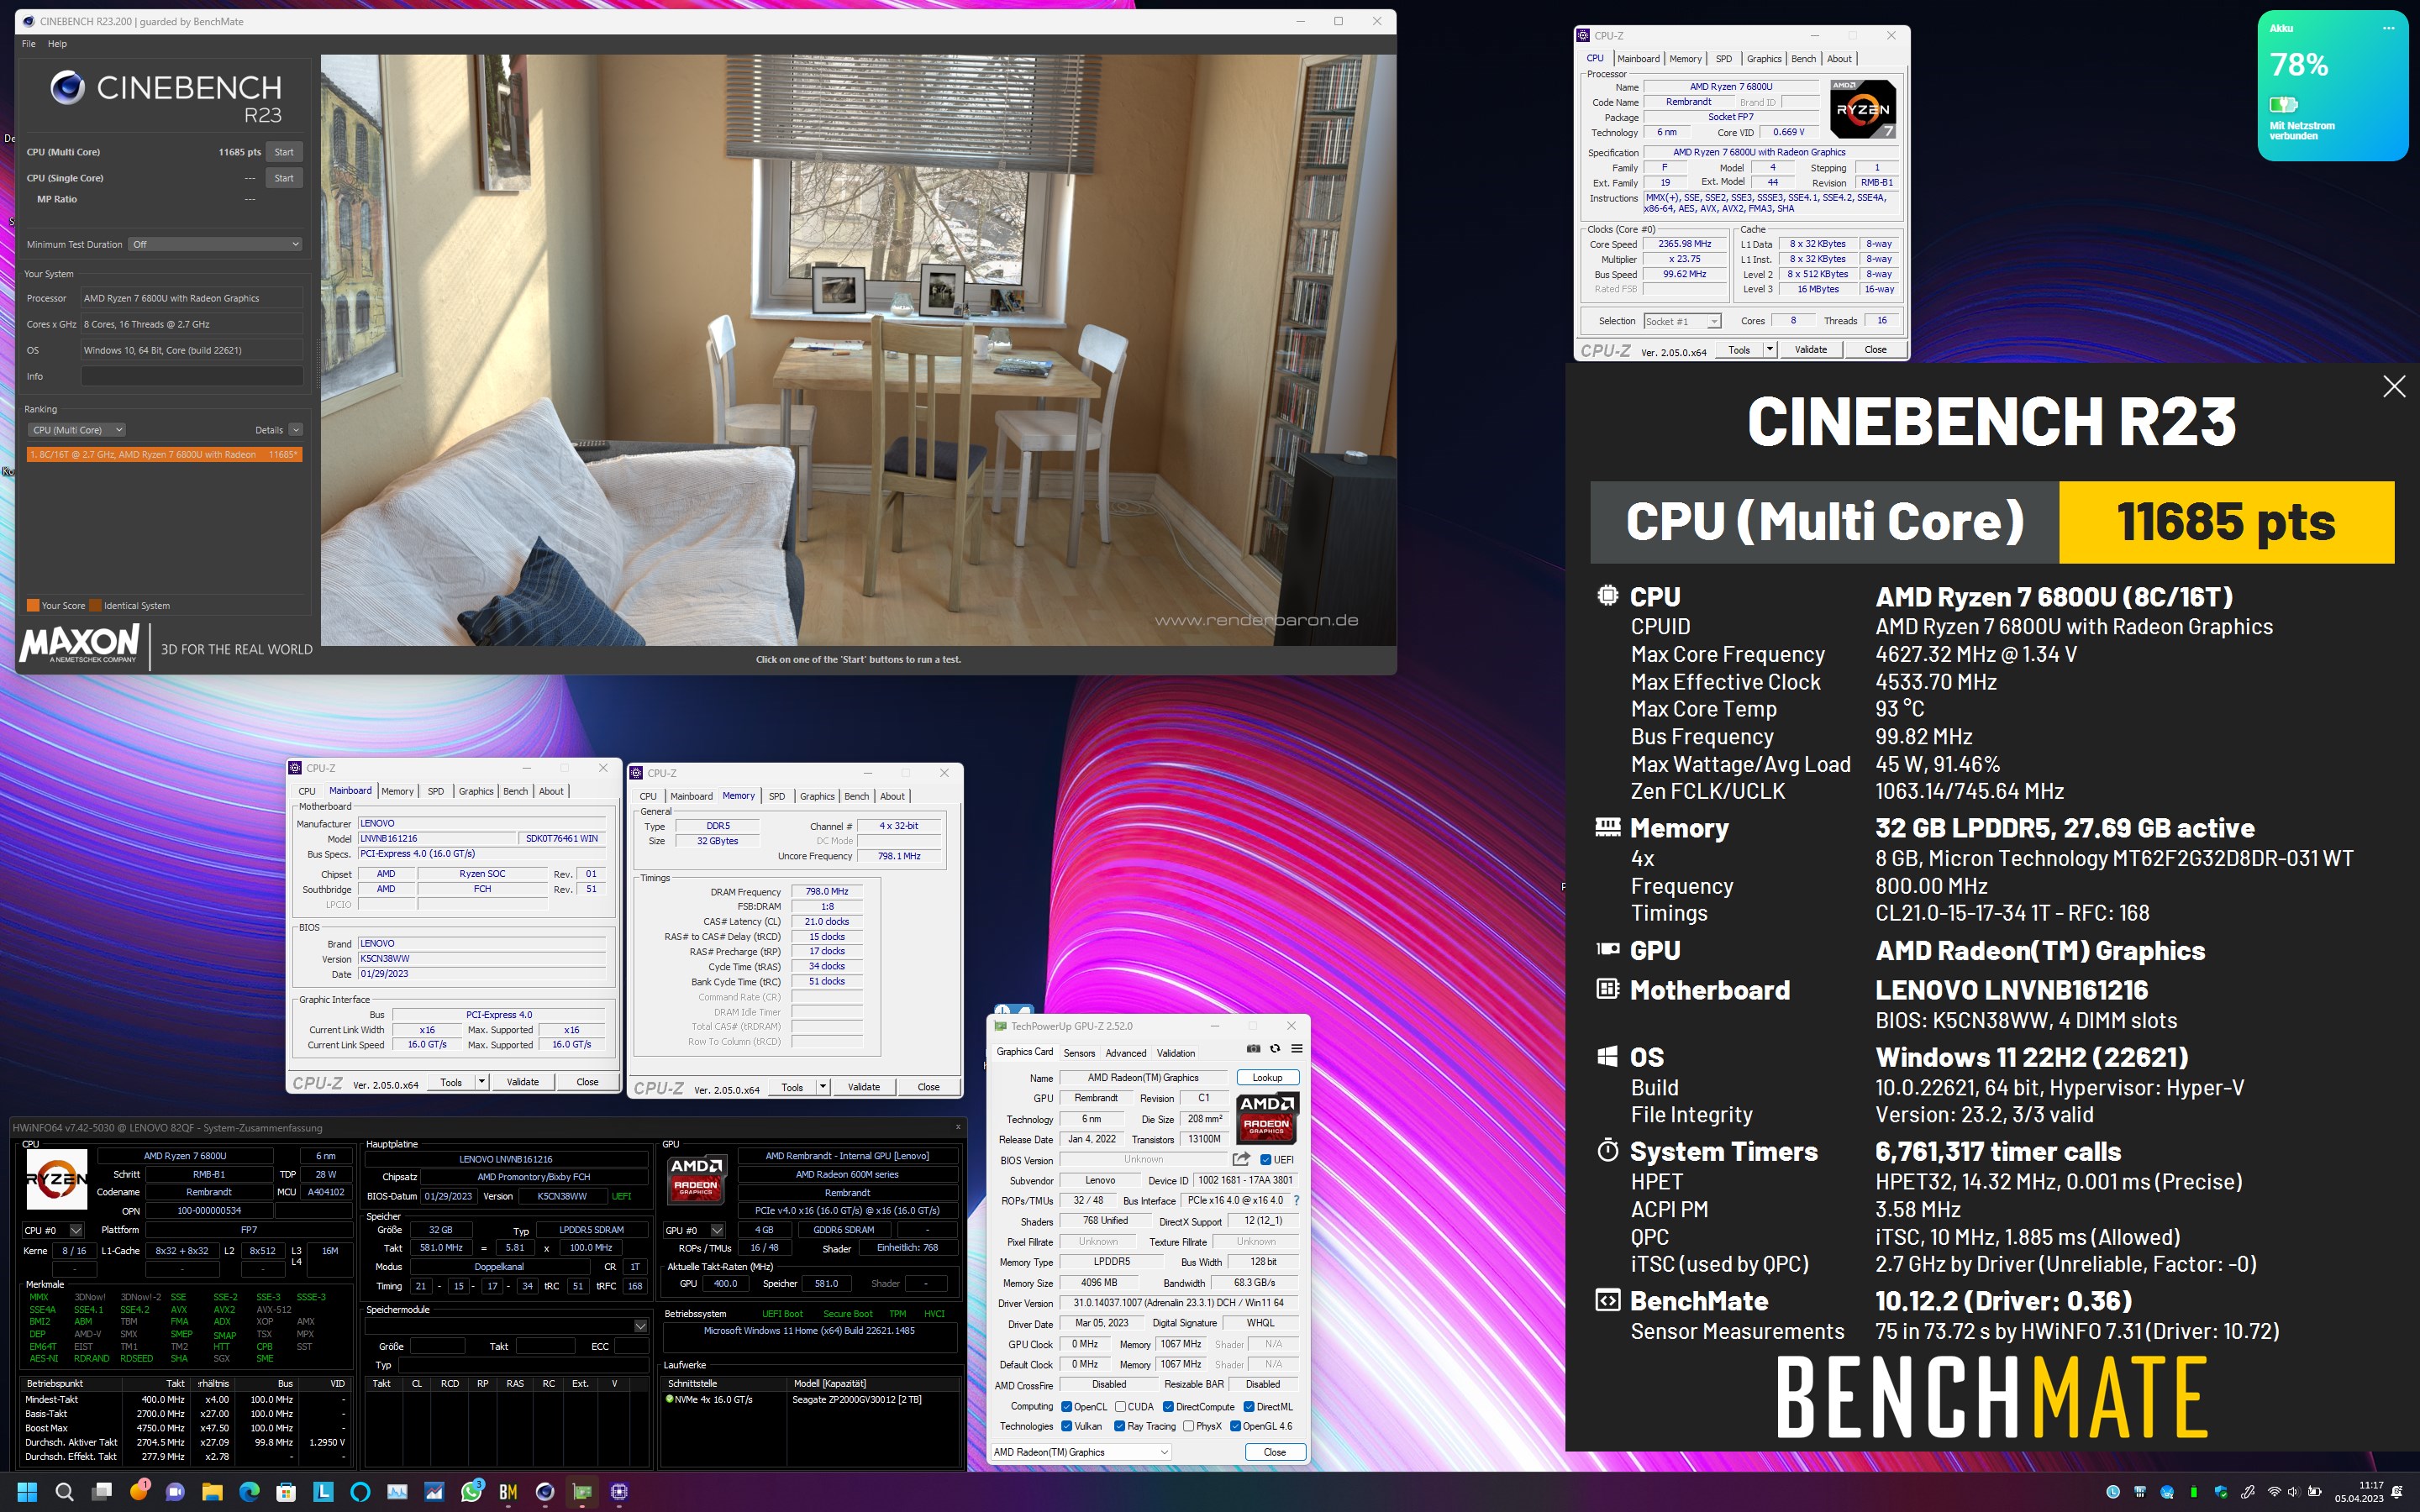Viewport: 2420px width, 1512px height.
Task: Open the GPU-Z hamburger menu
Action: click(x=1297, y=1048)
